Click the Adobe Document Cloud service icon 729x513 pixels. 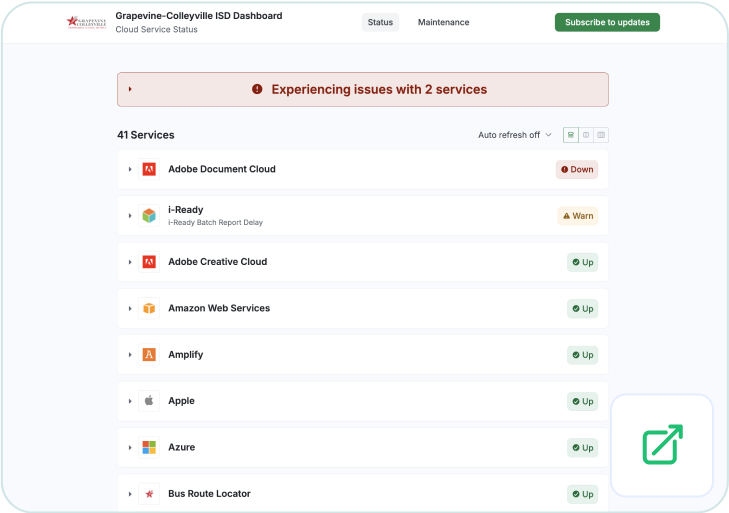pos(149,169)
